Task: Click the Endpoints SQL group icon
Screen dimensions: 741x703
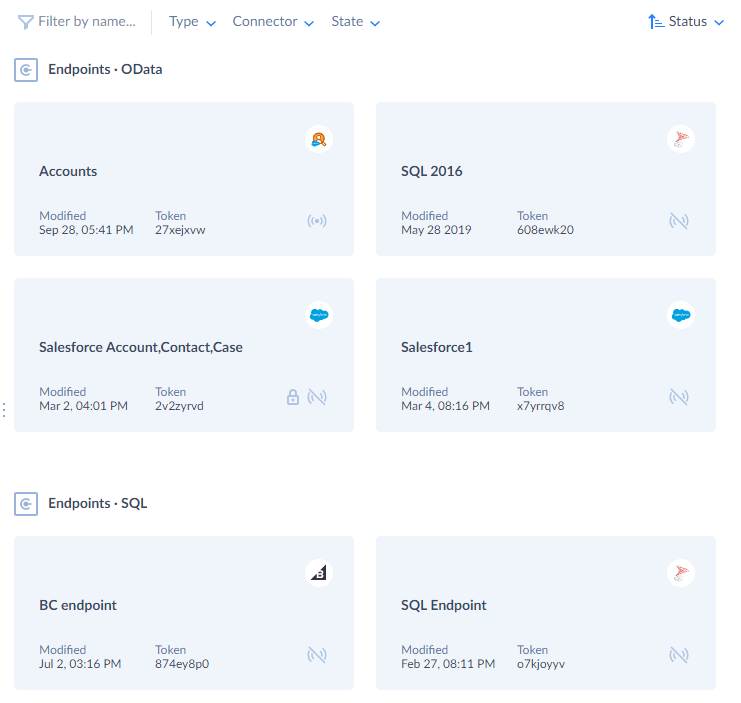Action: tap(26, 504)
